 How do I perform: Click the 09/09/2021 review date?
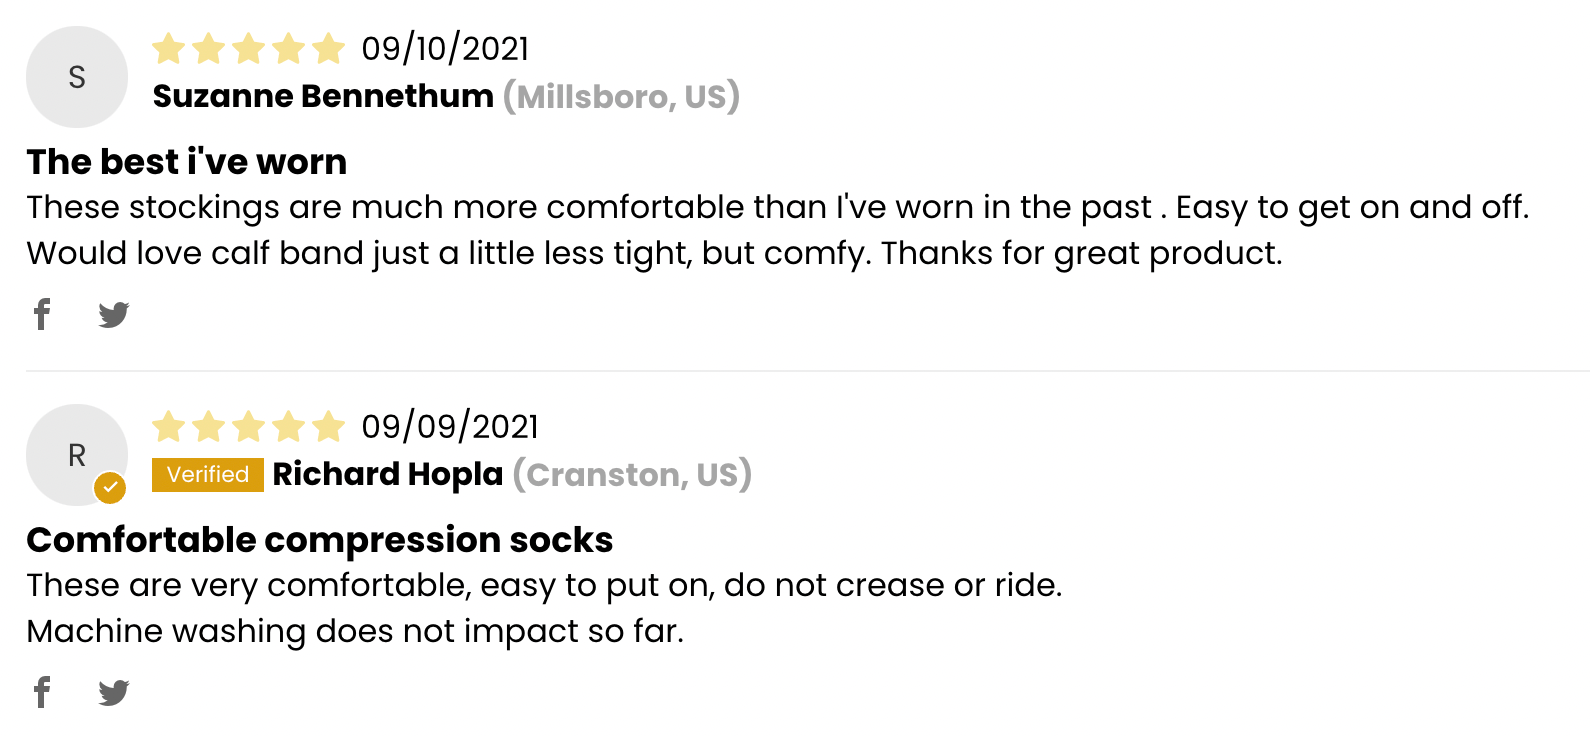click(450, 426)
